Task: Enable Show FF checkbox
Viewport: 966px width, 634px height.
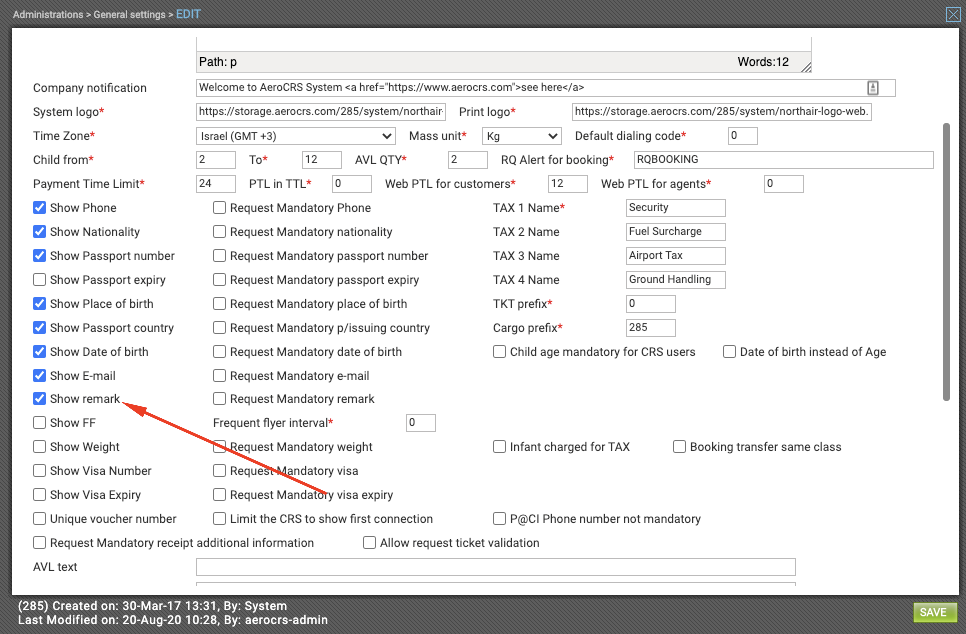Action: pyautogui.click(x=39, y=423)
